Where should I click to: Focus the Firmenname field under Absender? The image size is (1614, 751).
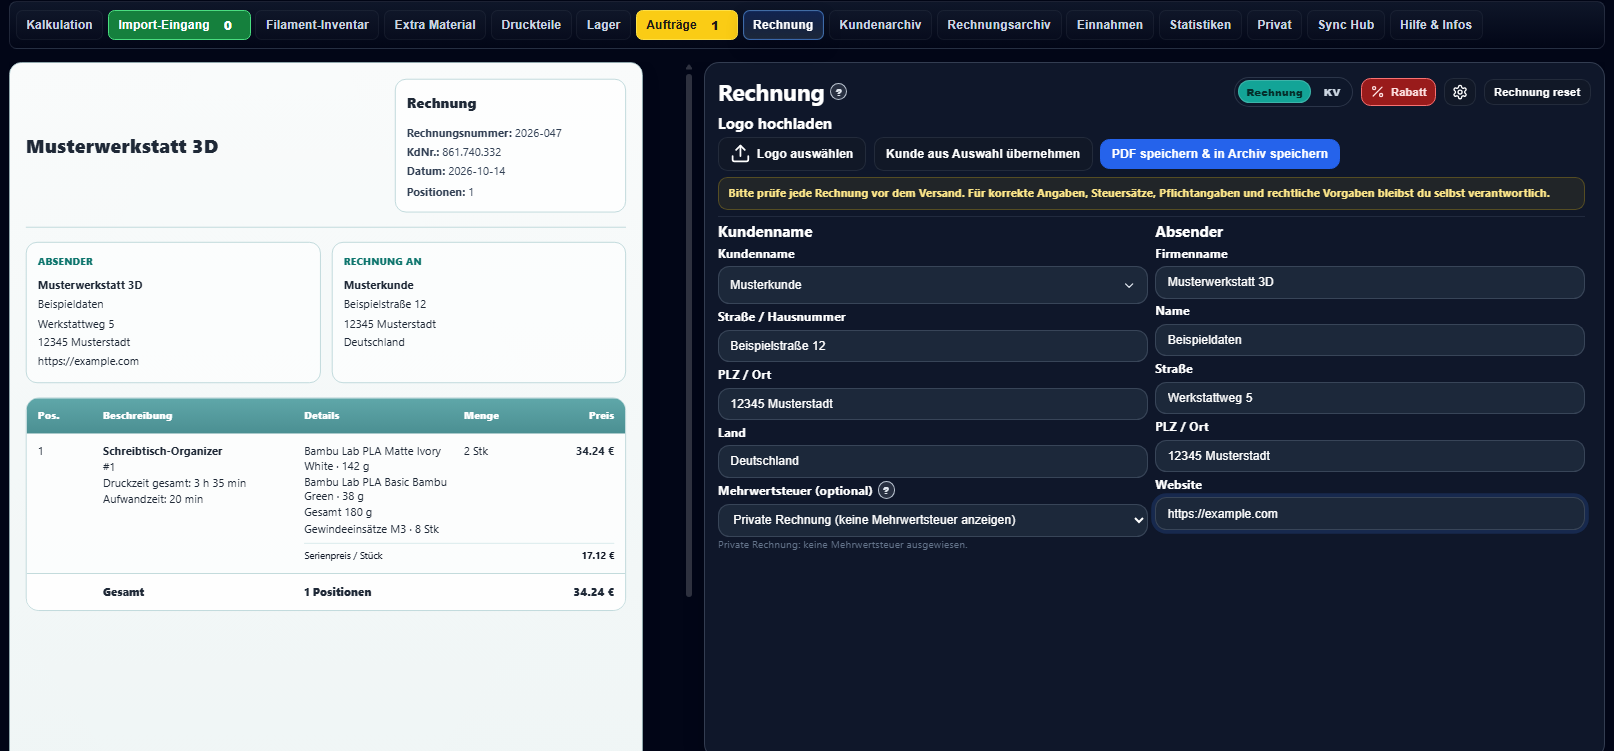pos(1370,282)
